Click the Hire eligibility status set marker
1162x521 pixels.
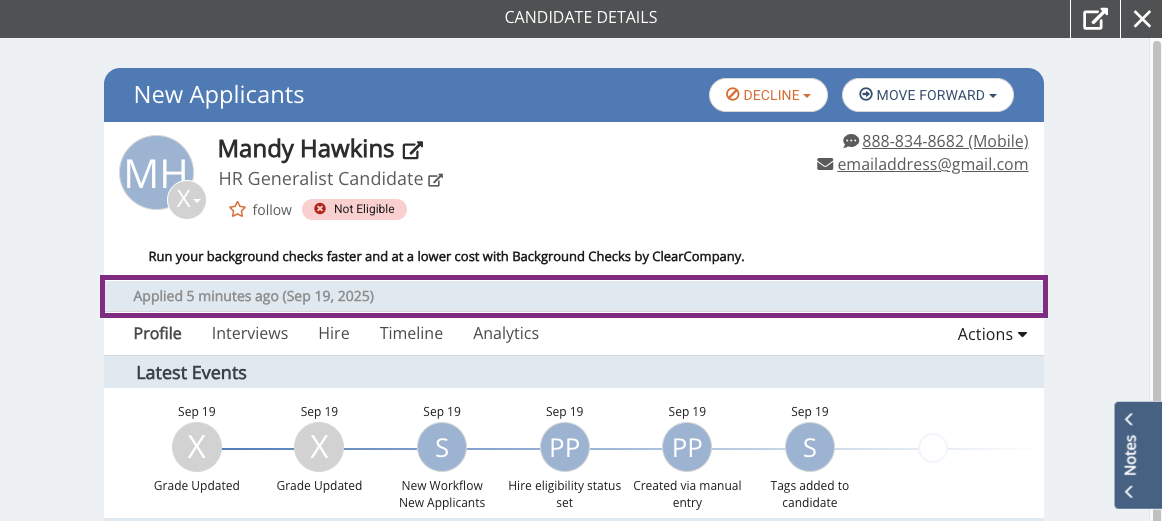pyautogui.click(x=565, y=448)
